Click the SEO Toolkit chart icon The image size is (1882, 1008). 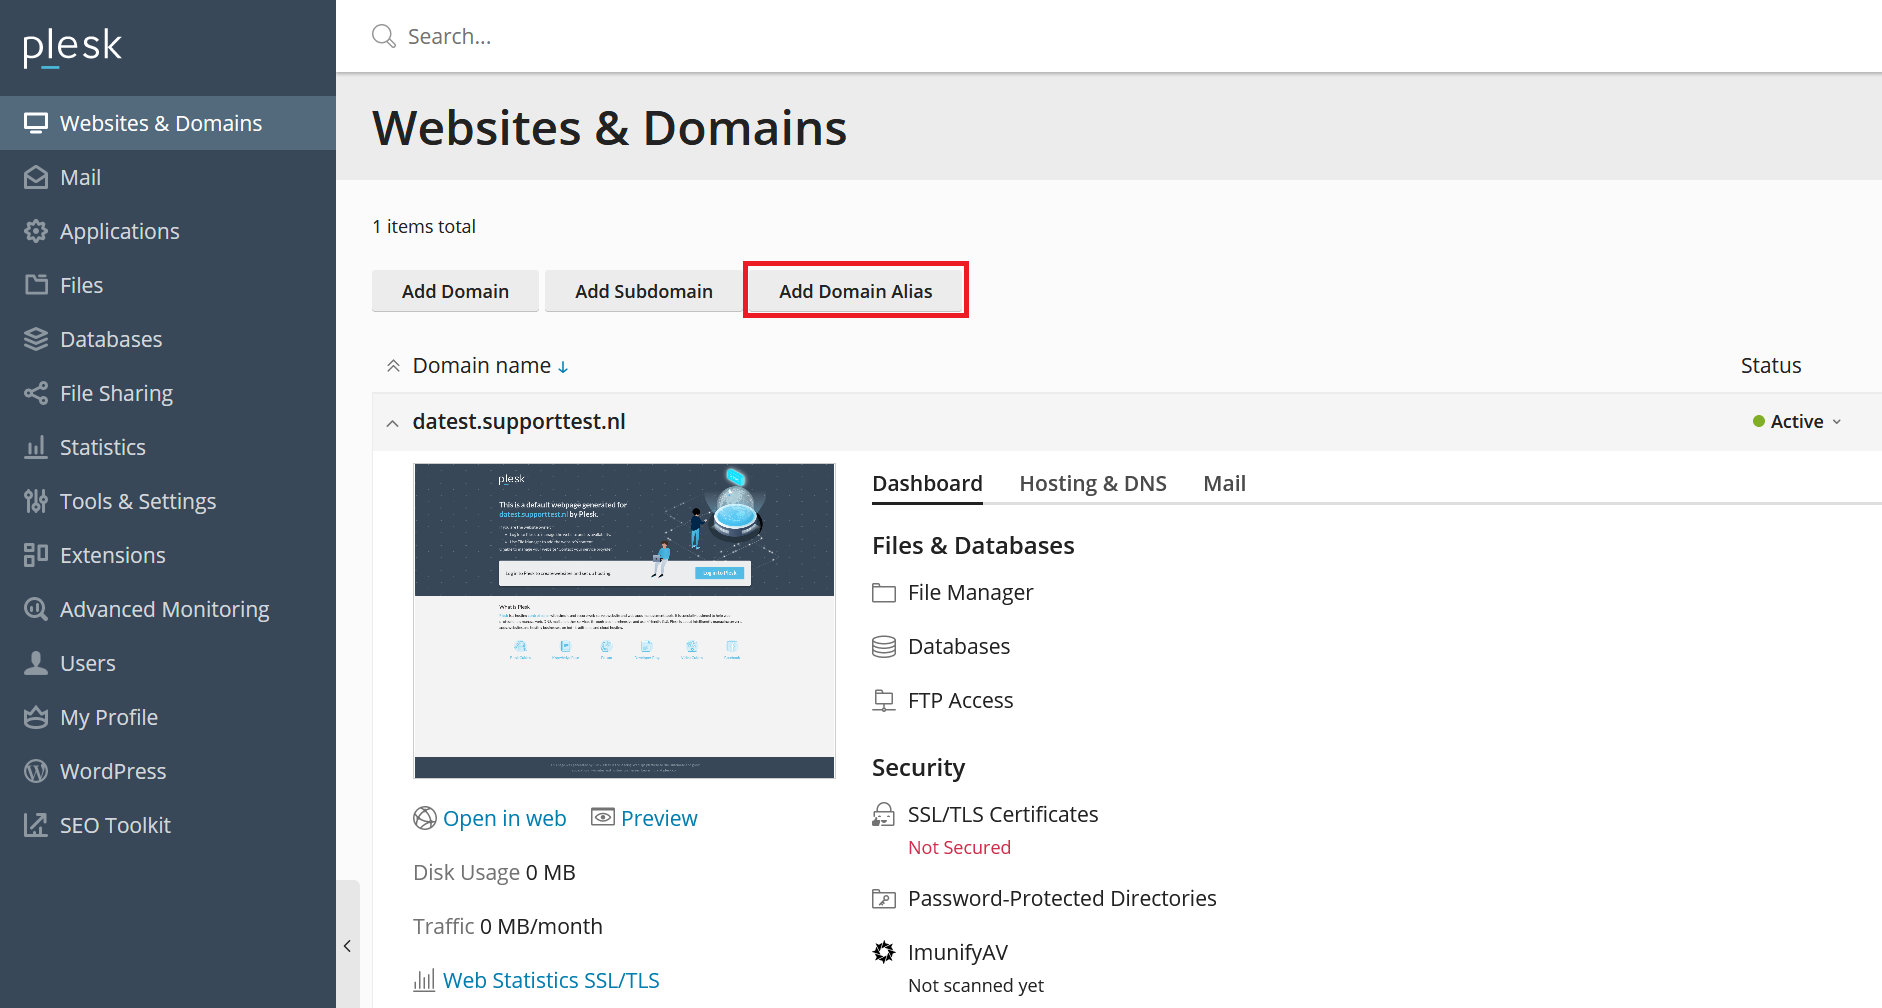[36, 825]
